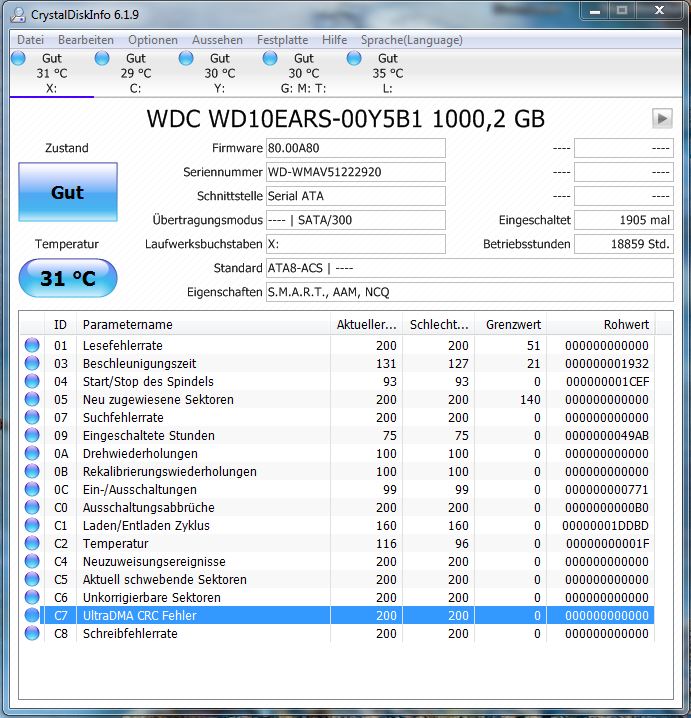Viewport: 691px width, 718px height.
Task: Click the Firmware field 80.00A80
Action: click(356, 148)
